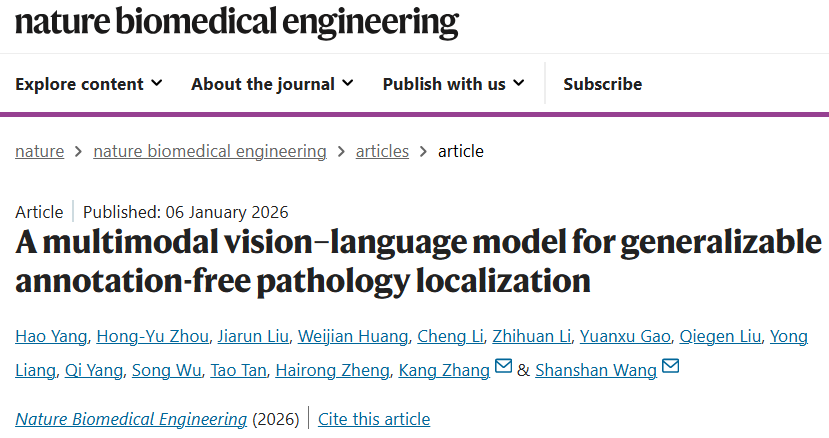
Task: Open corresponding author Shanshan Wang
Action: tap(596, 370)
